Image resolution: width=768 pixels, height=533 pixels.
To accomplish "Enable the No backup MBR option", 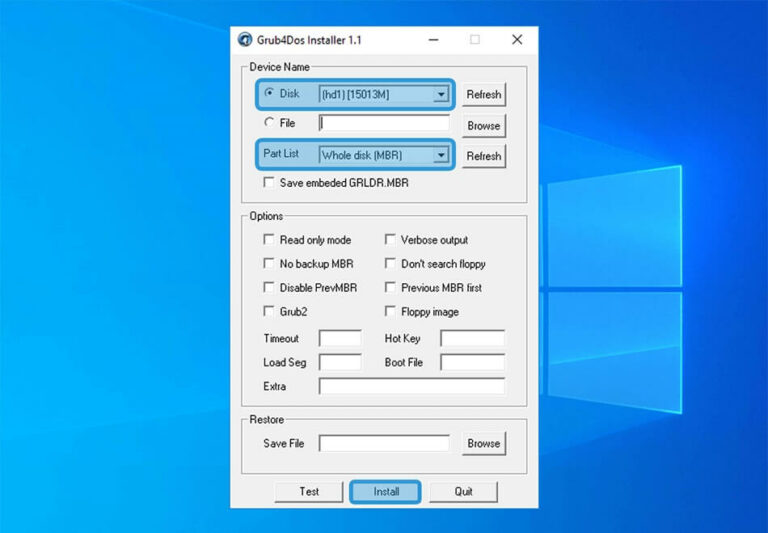I will click(268, 263).
